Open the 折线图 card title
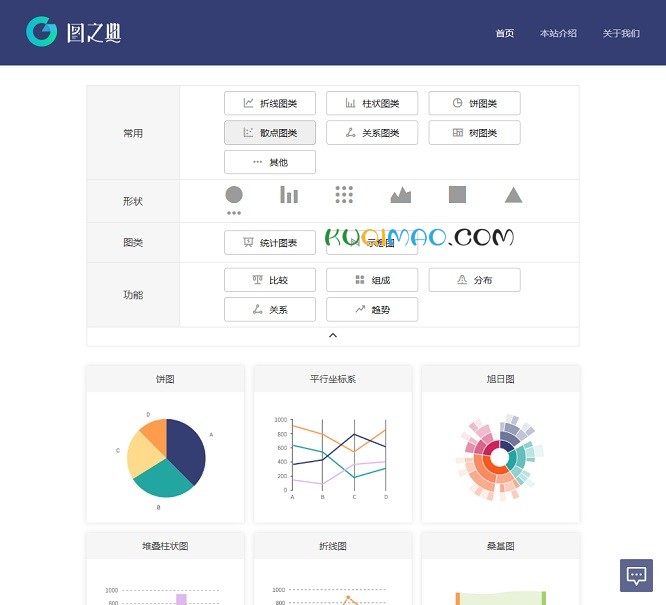 [333, 546]
